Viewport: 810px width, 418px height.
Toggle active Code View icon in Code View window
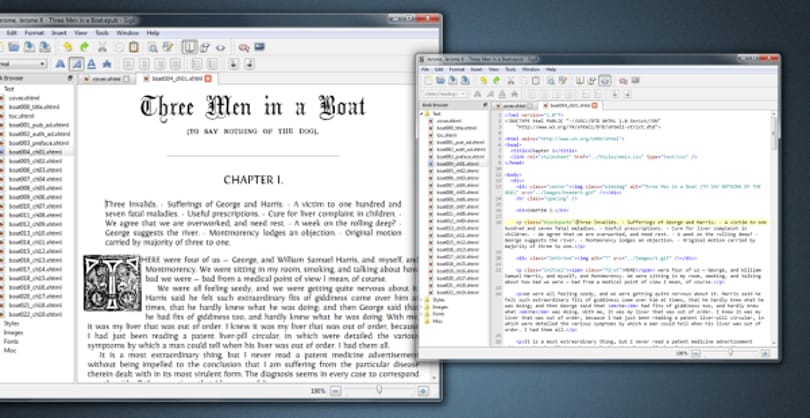point(605,81)
